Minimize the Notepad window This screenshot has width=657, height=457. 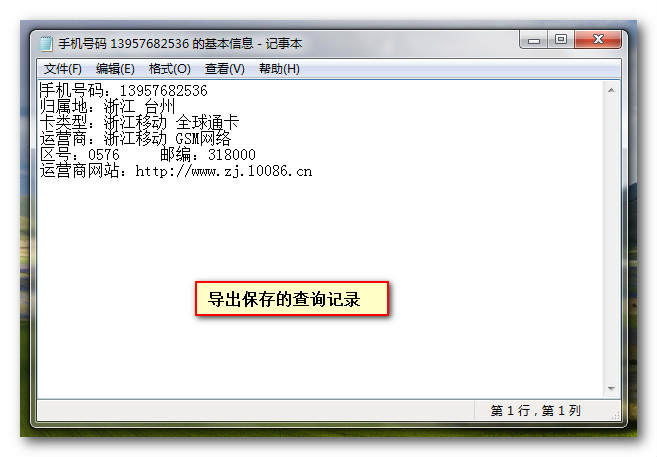[534, 40]
